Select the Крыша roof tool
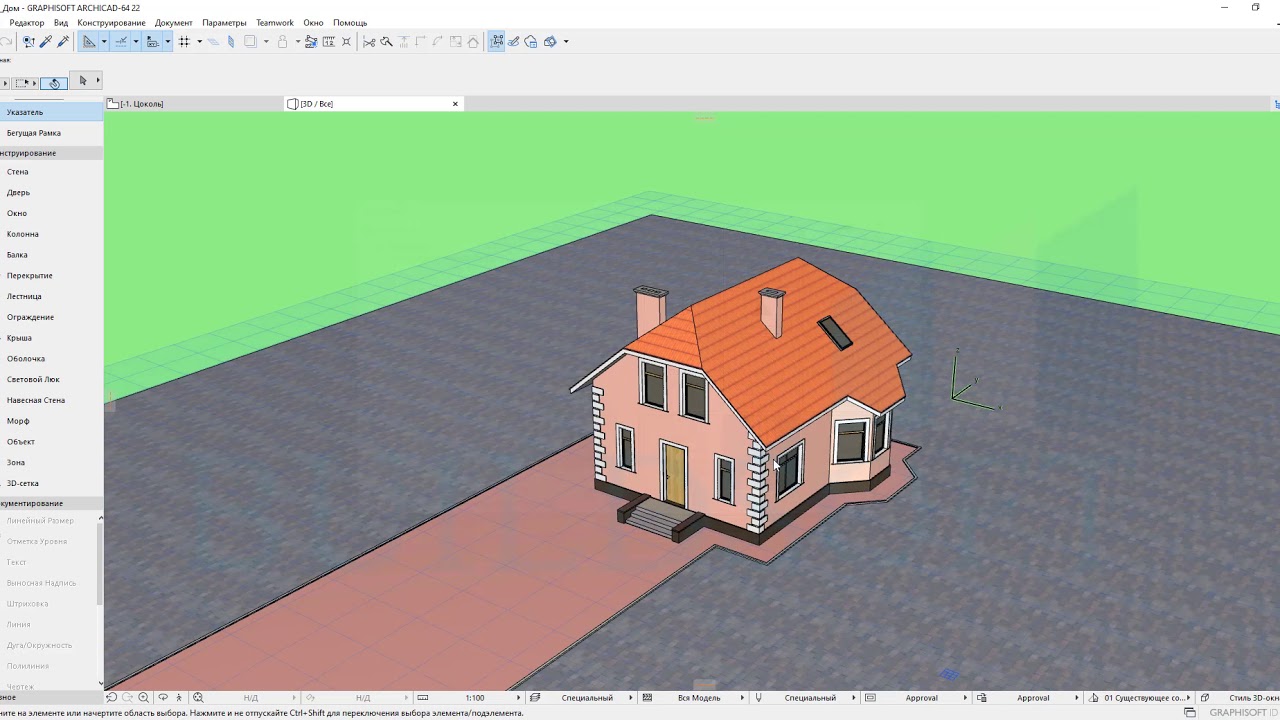1280x720 pixels. click(19, 338)
